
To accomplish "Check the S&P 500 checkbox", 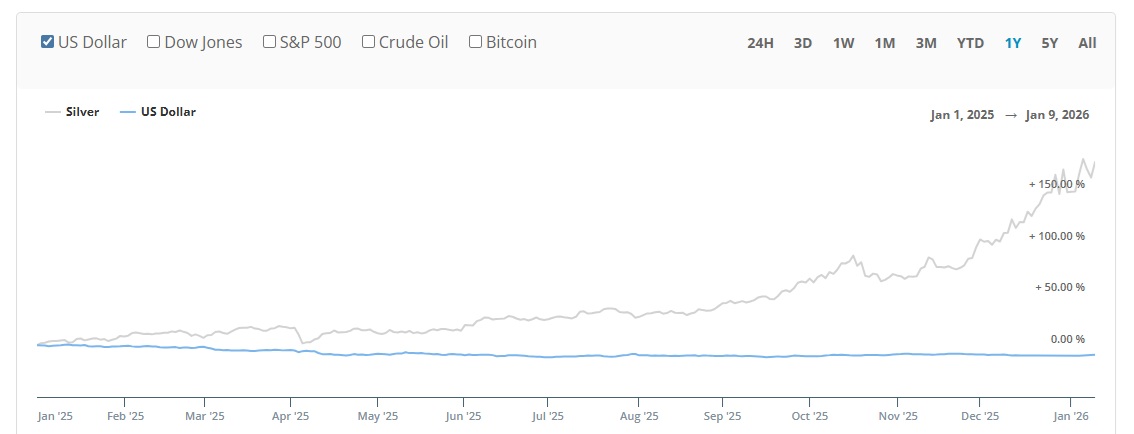I will pyautogui.click(x=269, y=42).
